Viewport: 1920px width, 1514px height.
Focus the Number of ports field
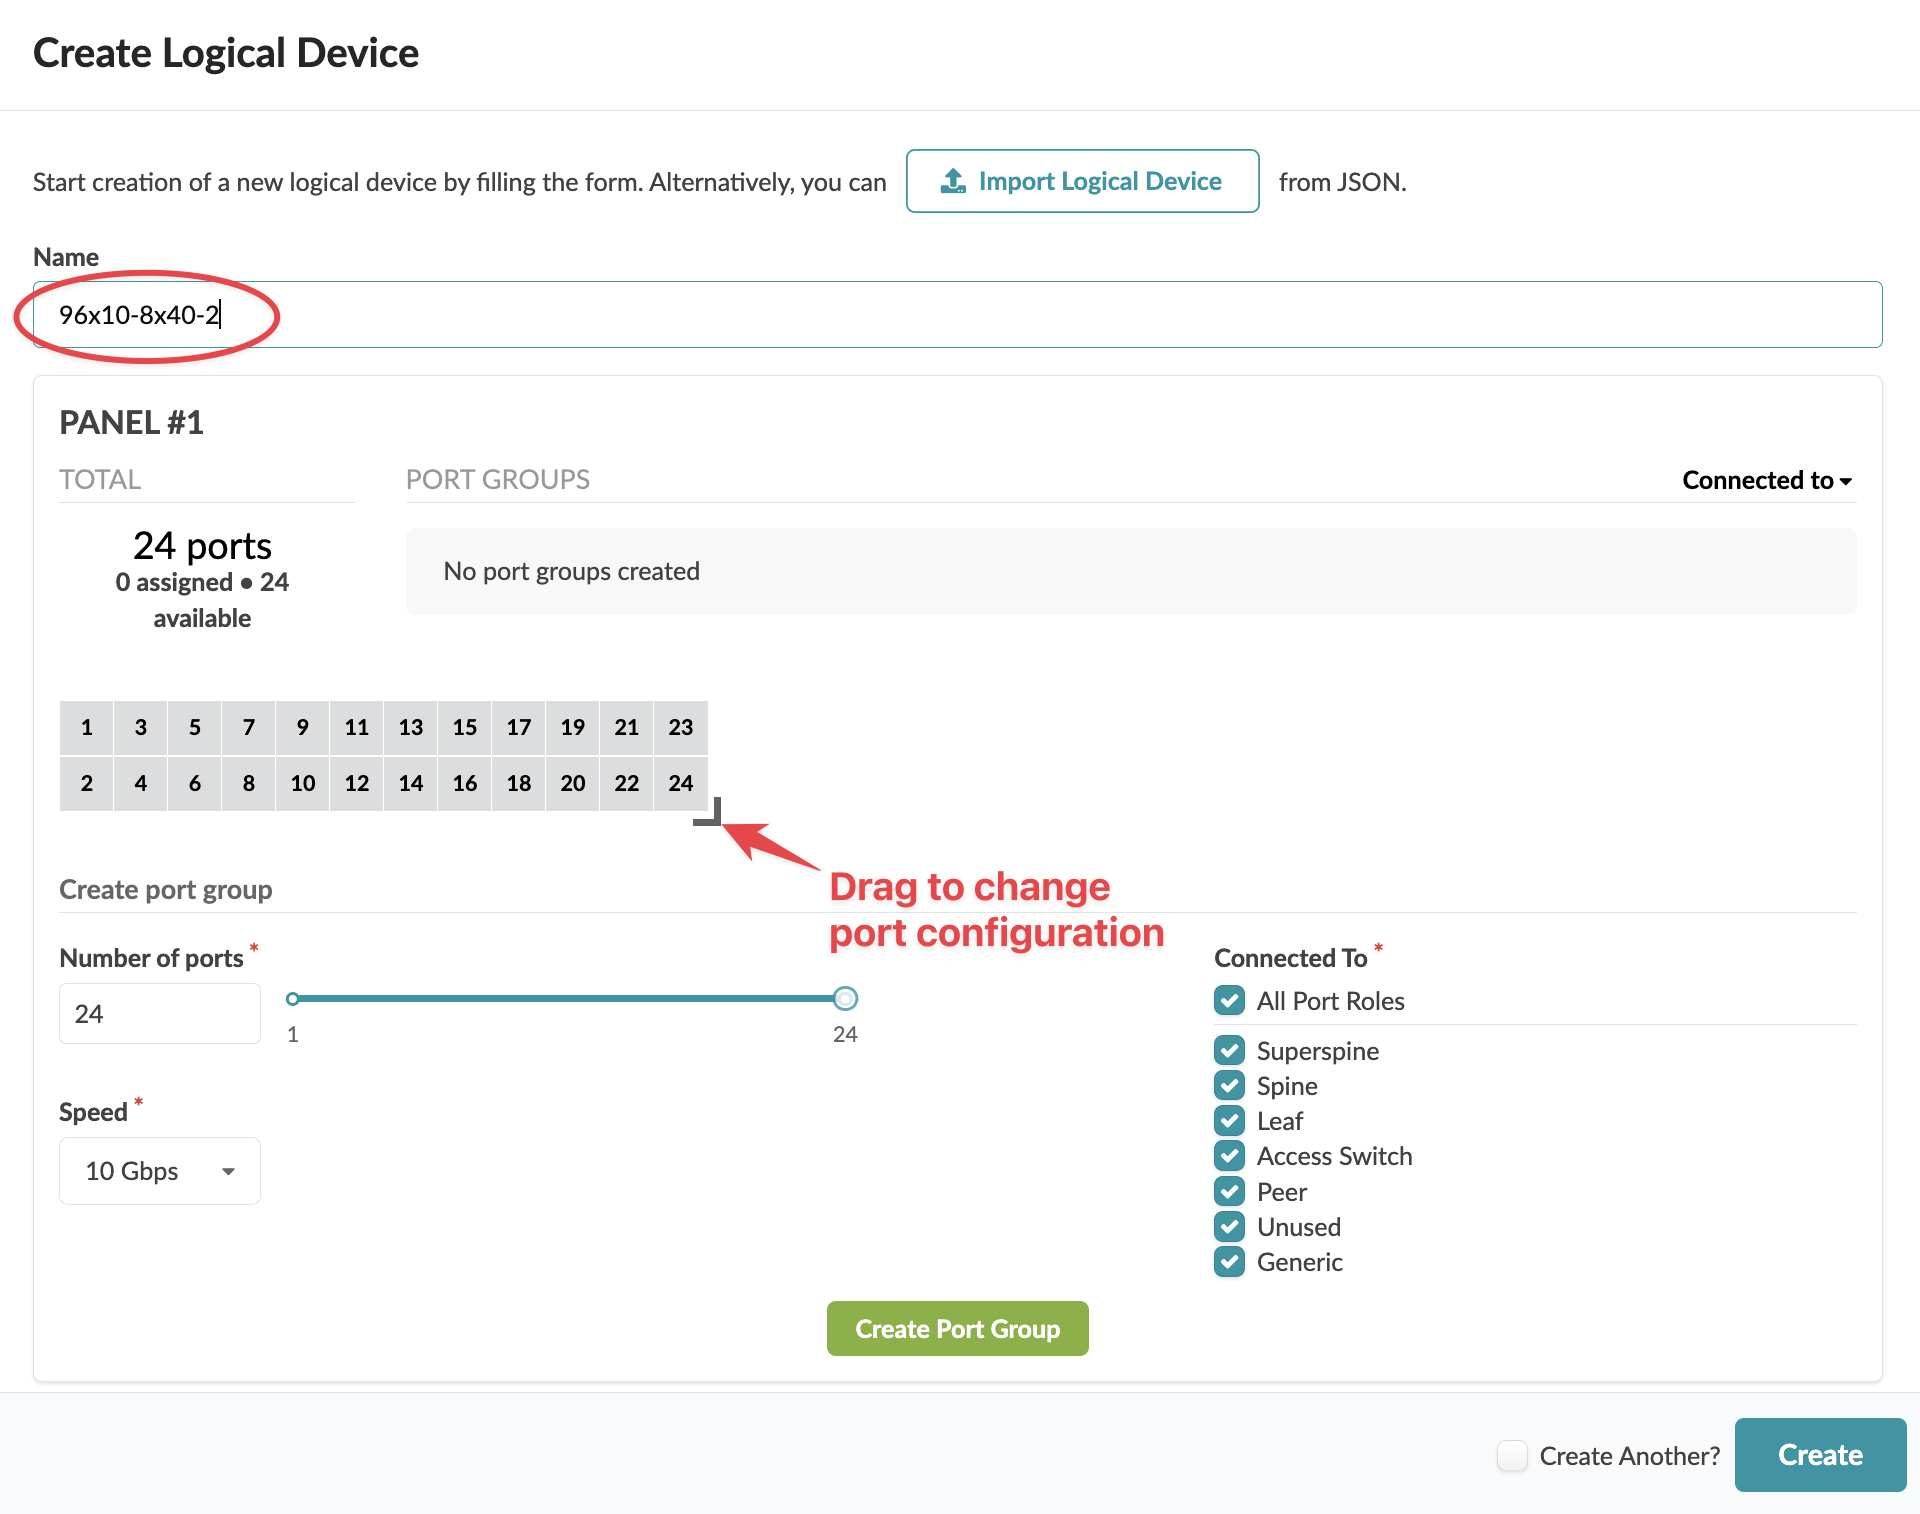coord(160,1014)
